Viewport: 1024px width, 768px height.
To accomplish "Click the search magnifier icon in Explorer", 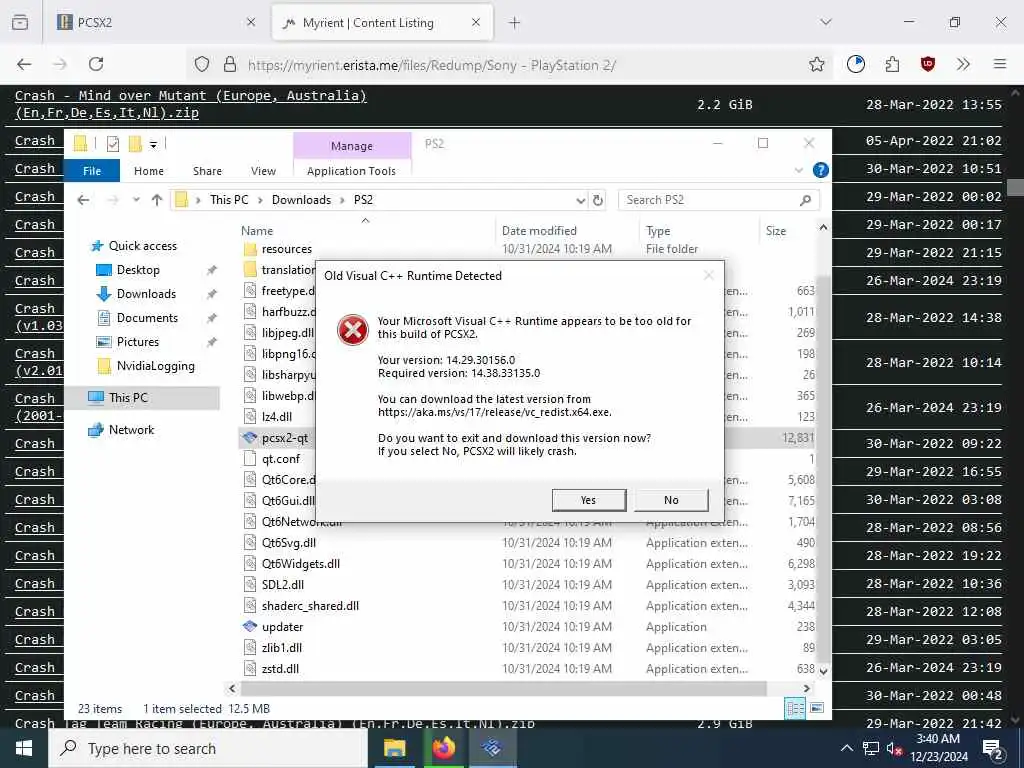I will tap(805, 200).
